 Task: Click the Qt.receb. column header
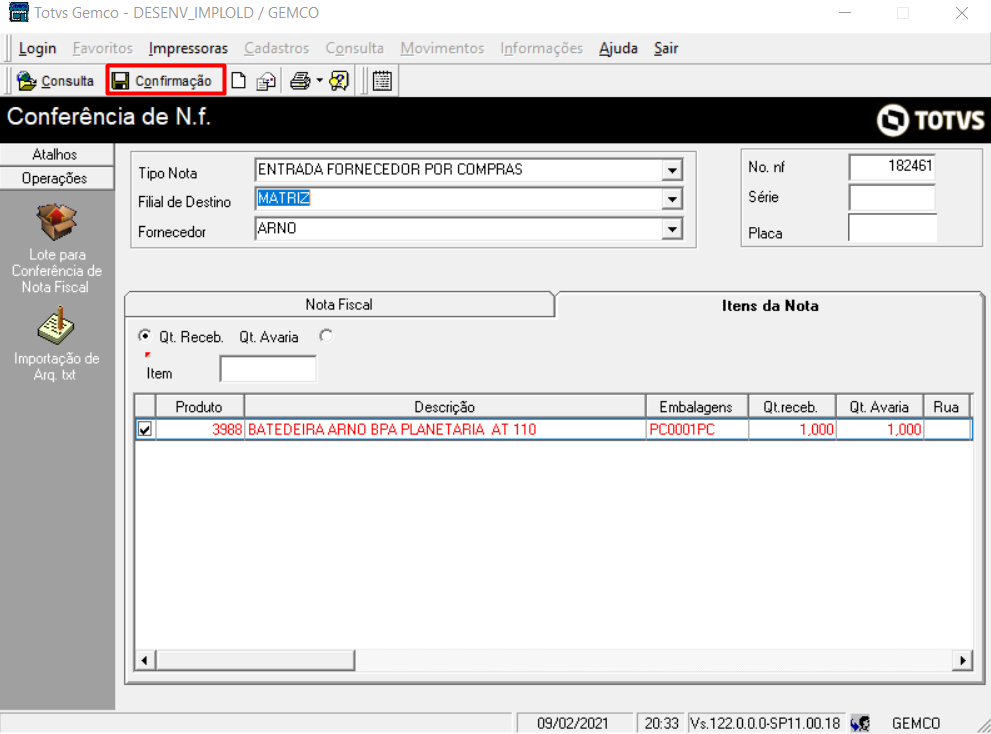tap(791, 407)
